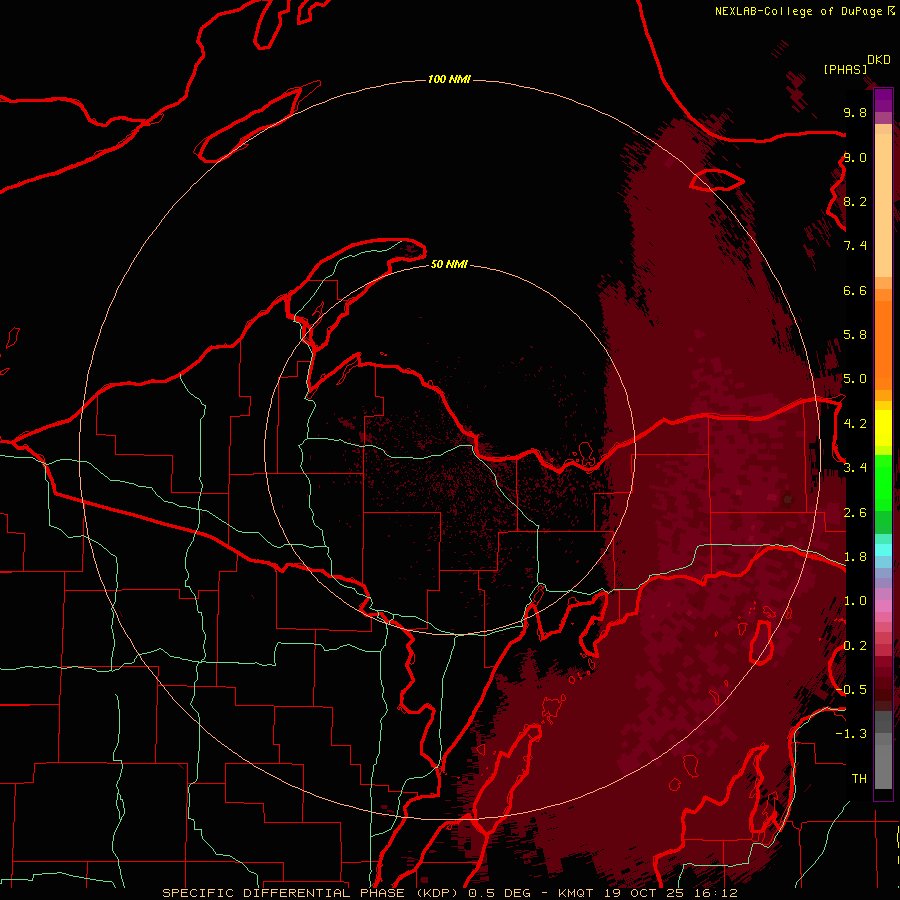Select the 9.0 legend value
Viewport: 900px width, 900px height.
[x=855, y=157]
